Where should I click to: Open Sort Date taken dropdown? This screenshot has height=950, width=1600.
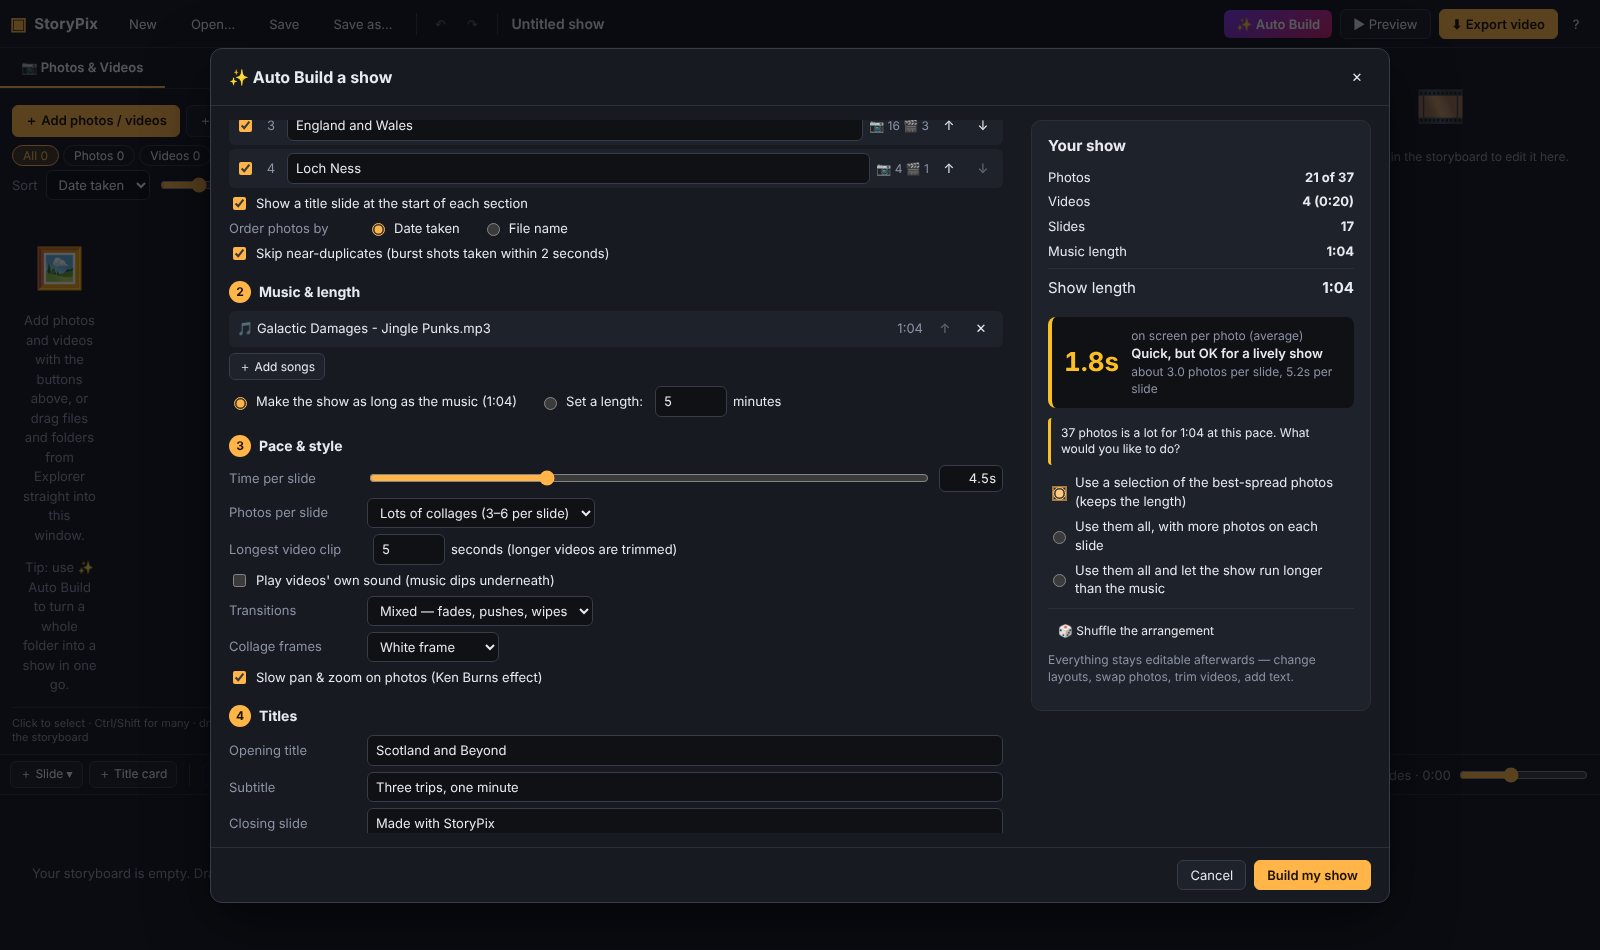[x=98, y=185]
